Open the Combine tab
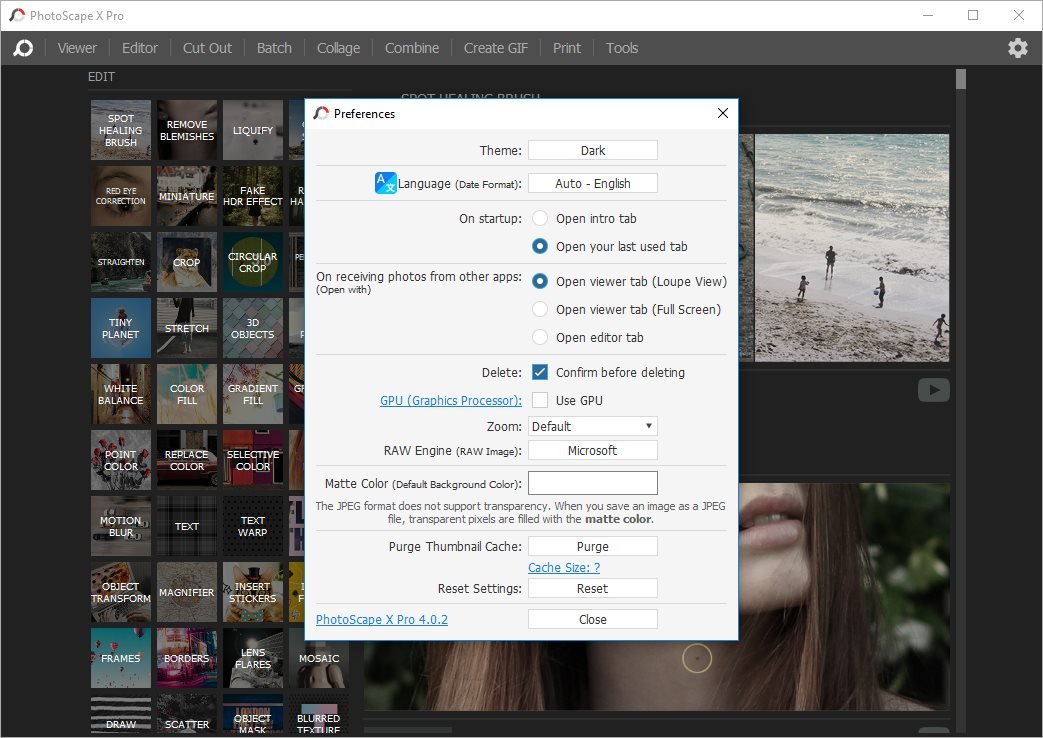1043x738 pixels. (412, 48)
